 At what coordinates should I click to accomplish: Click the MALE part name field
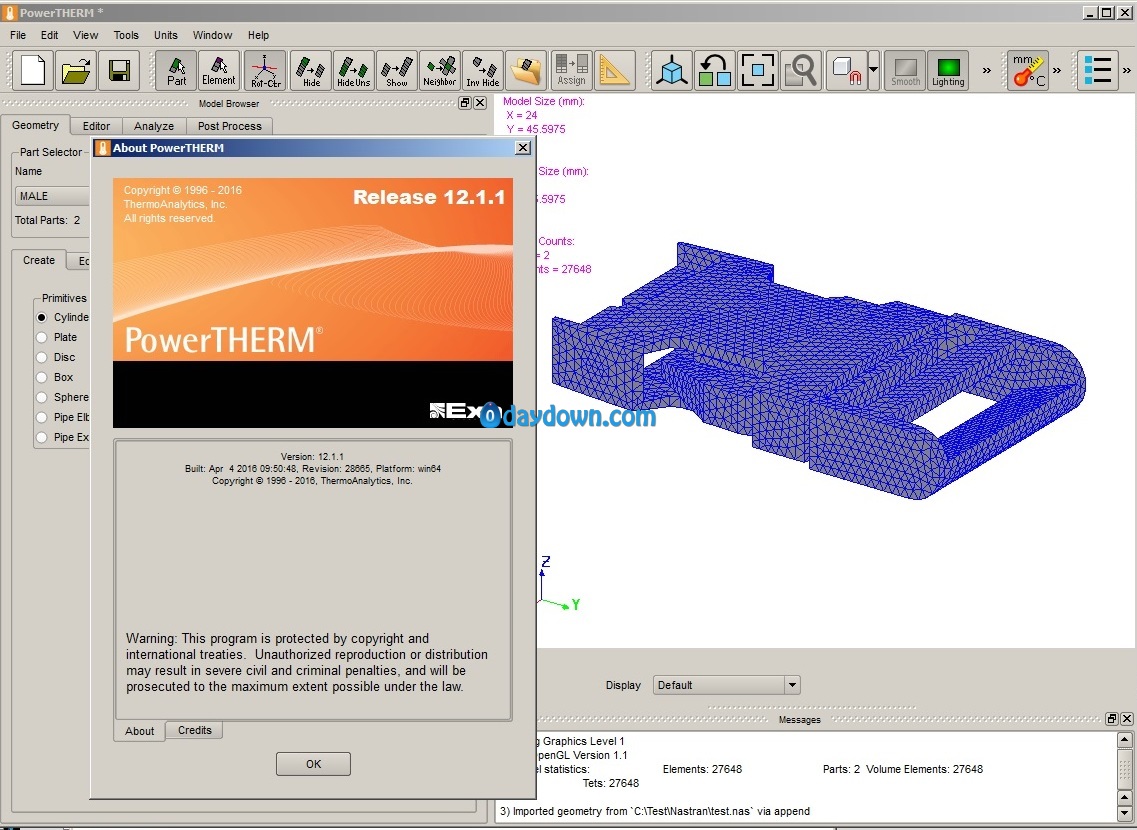[52, 196]
